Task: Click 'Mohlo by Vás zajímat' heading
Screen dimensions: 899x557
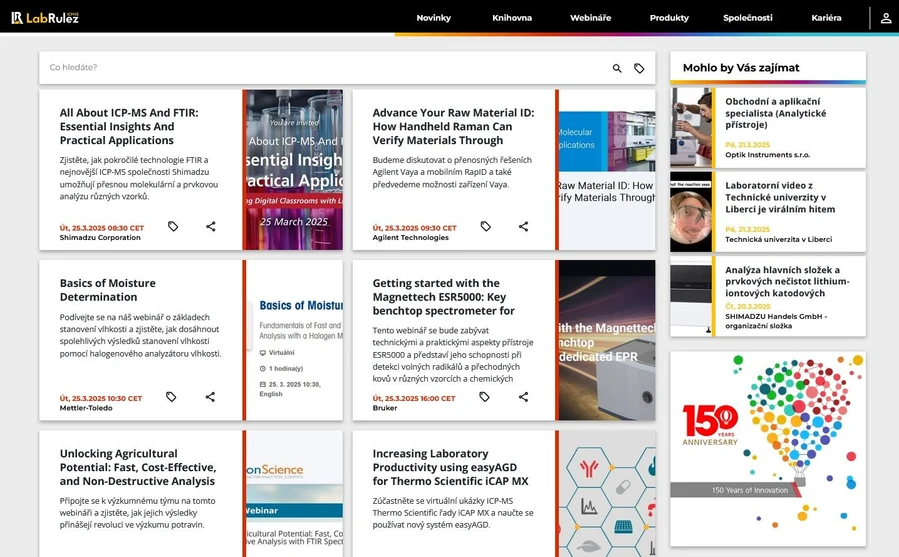Action: pos(741,68)
